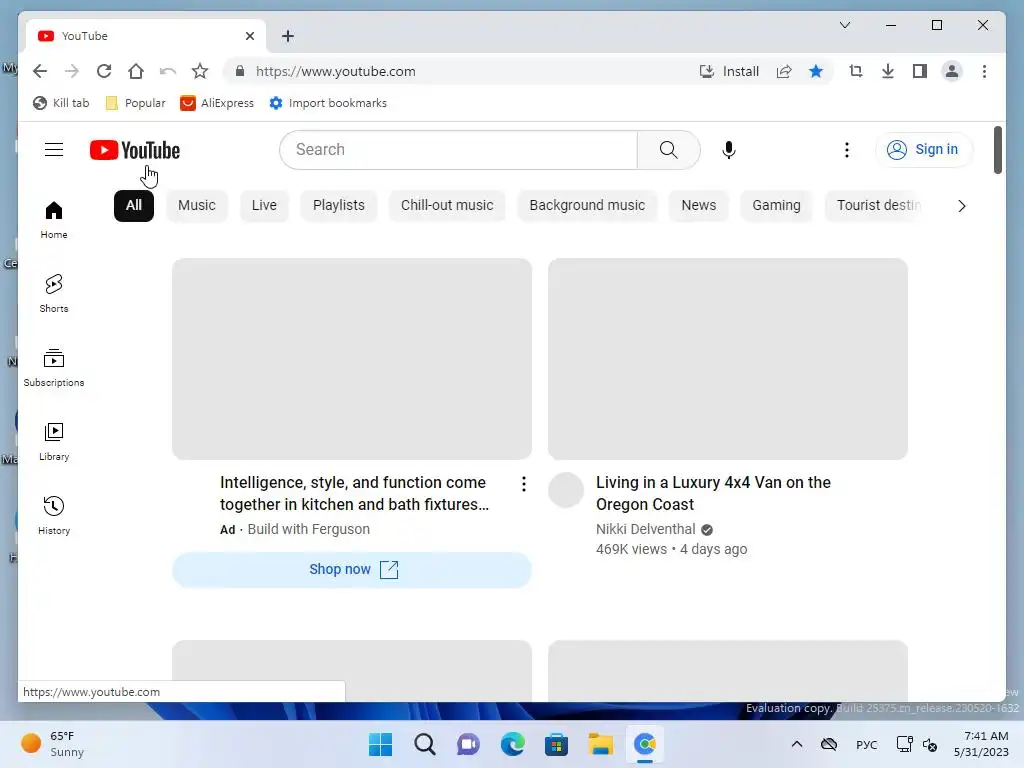Open the Popular bookmarks folder
Image resolution: width=1024 pixels, height=768 pixels.
pyautogui.click(x=135, y=103)
